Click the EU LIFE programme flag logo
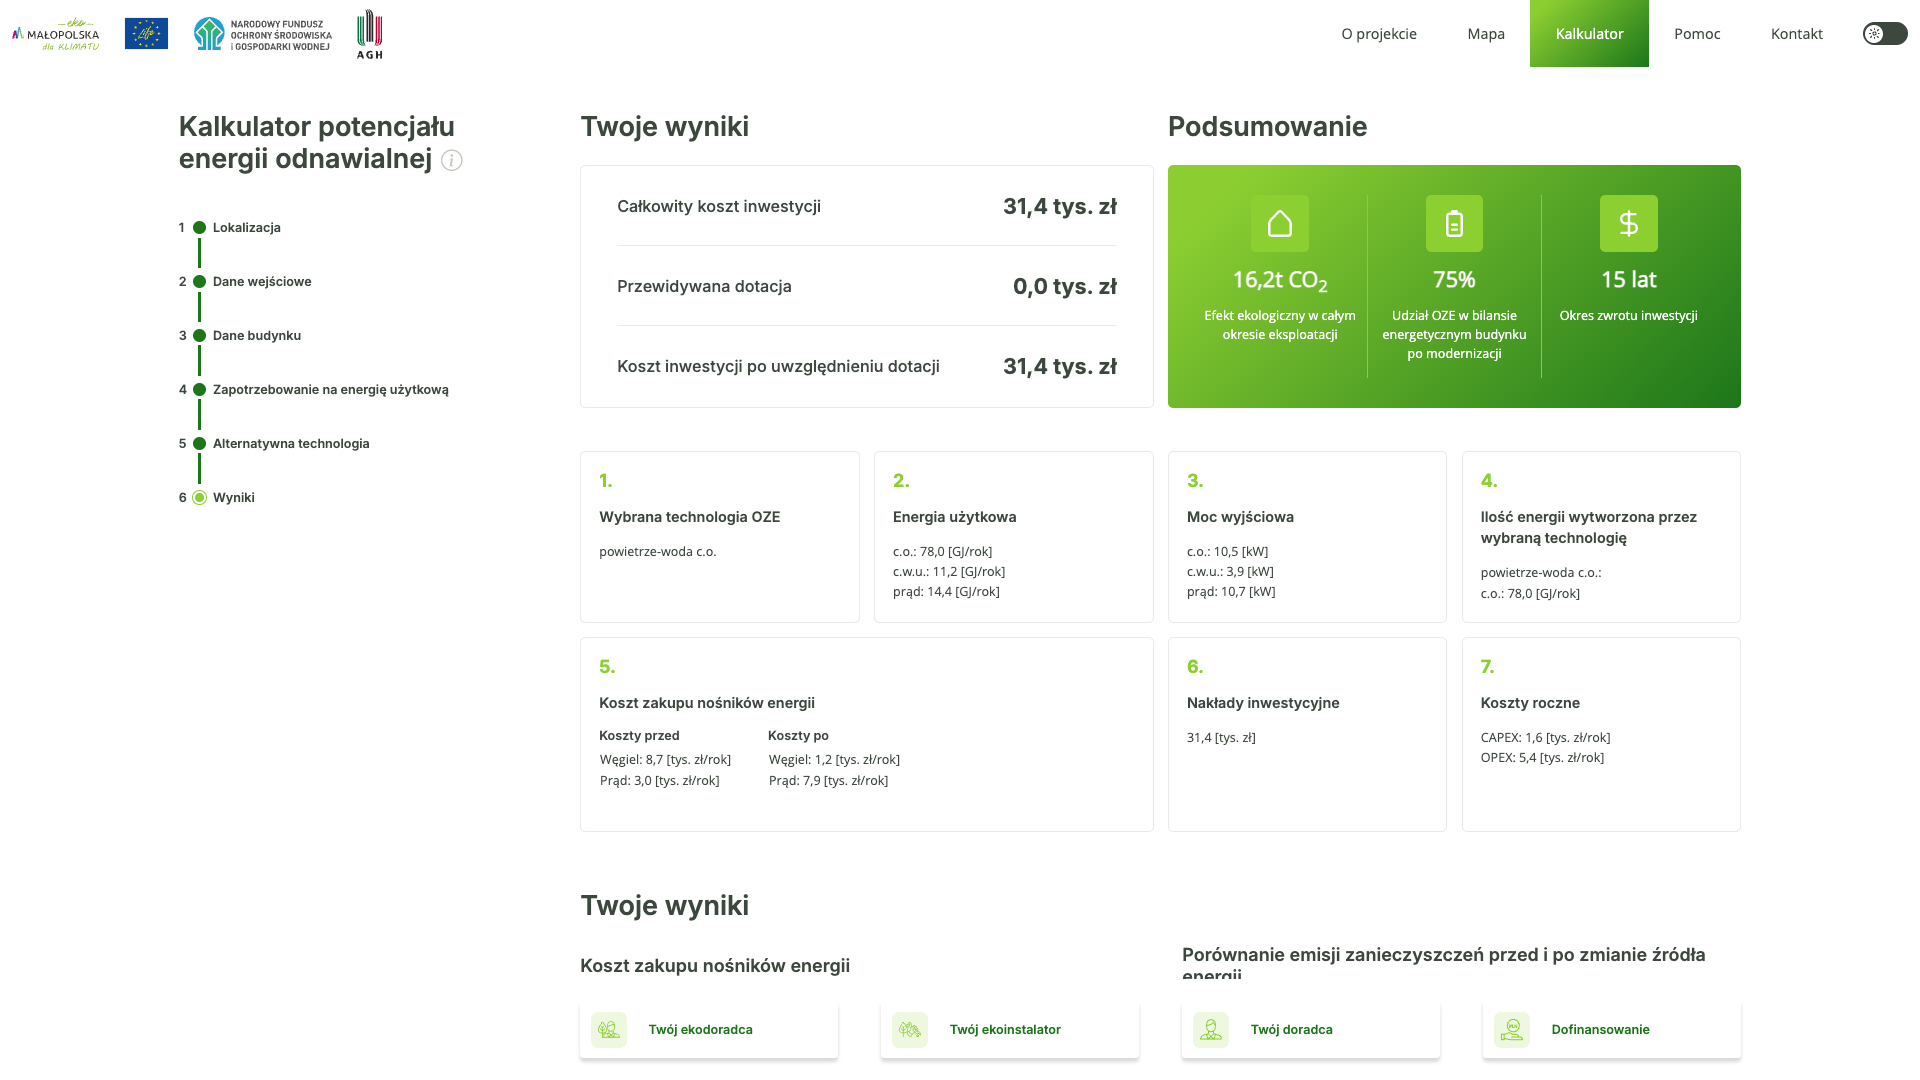This screenshot has width=1920, height=1080. click(x=146, y=34)
